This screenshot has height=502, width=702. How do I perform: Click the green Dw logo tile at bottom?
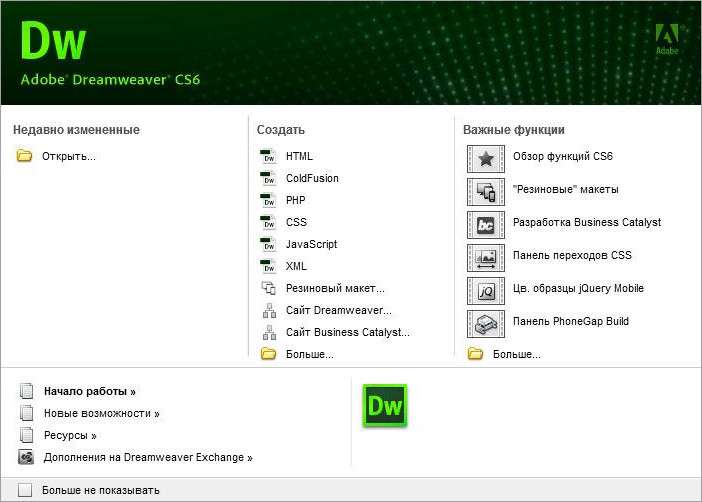(385, 406)
